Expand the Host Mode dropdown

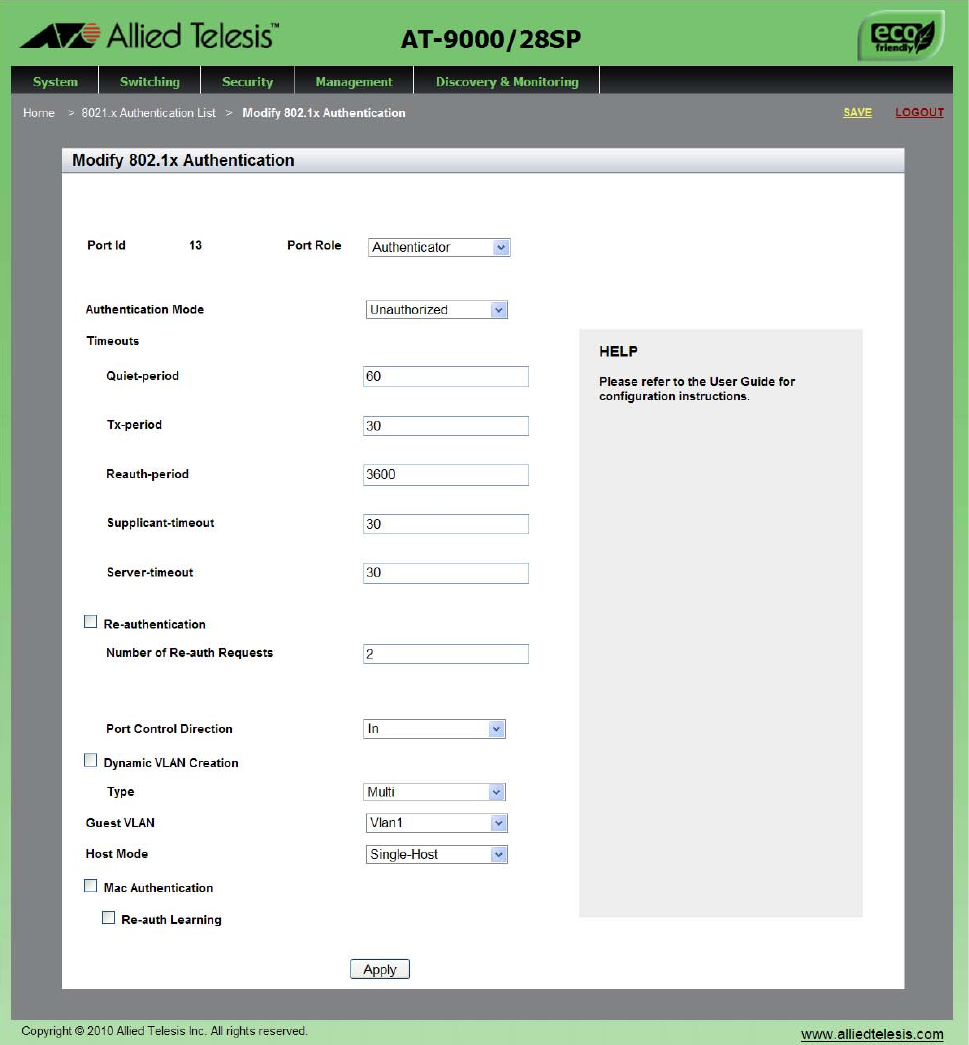click(x=437, y=855)
